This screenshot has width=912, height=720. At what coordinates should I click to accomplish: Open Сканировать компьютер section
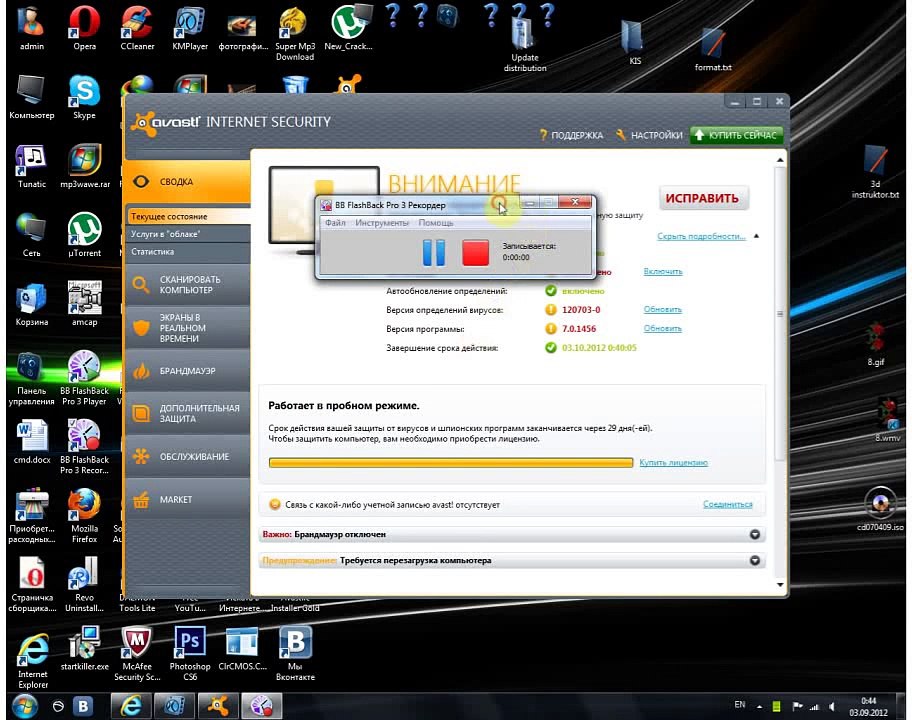click(187, 284)
